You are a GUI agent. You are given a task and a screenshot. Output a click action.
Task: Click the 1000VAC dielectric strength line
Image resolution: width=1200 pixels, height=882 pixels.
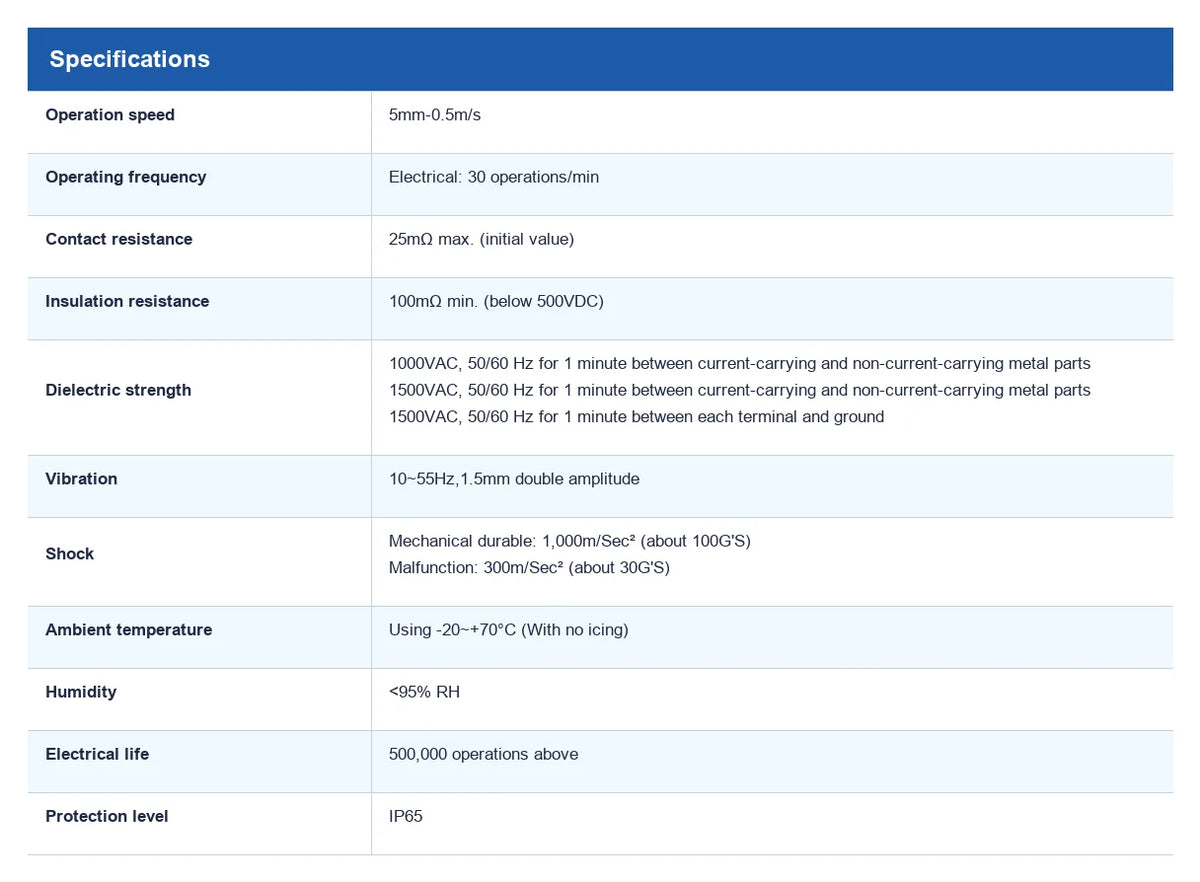click(x=740, y=364)
